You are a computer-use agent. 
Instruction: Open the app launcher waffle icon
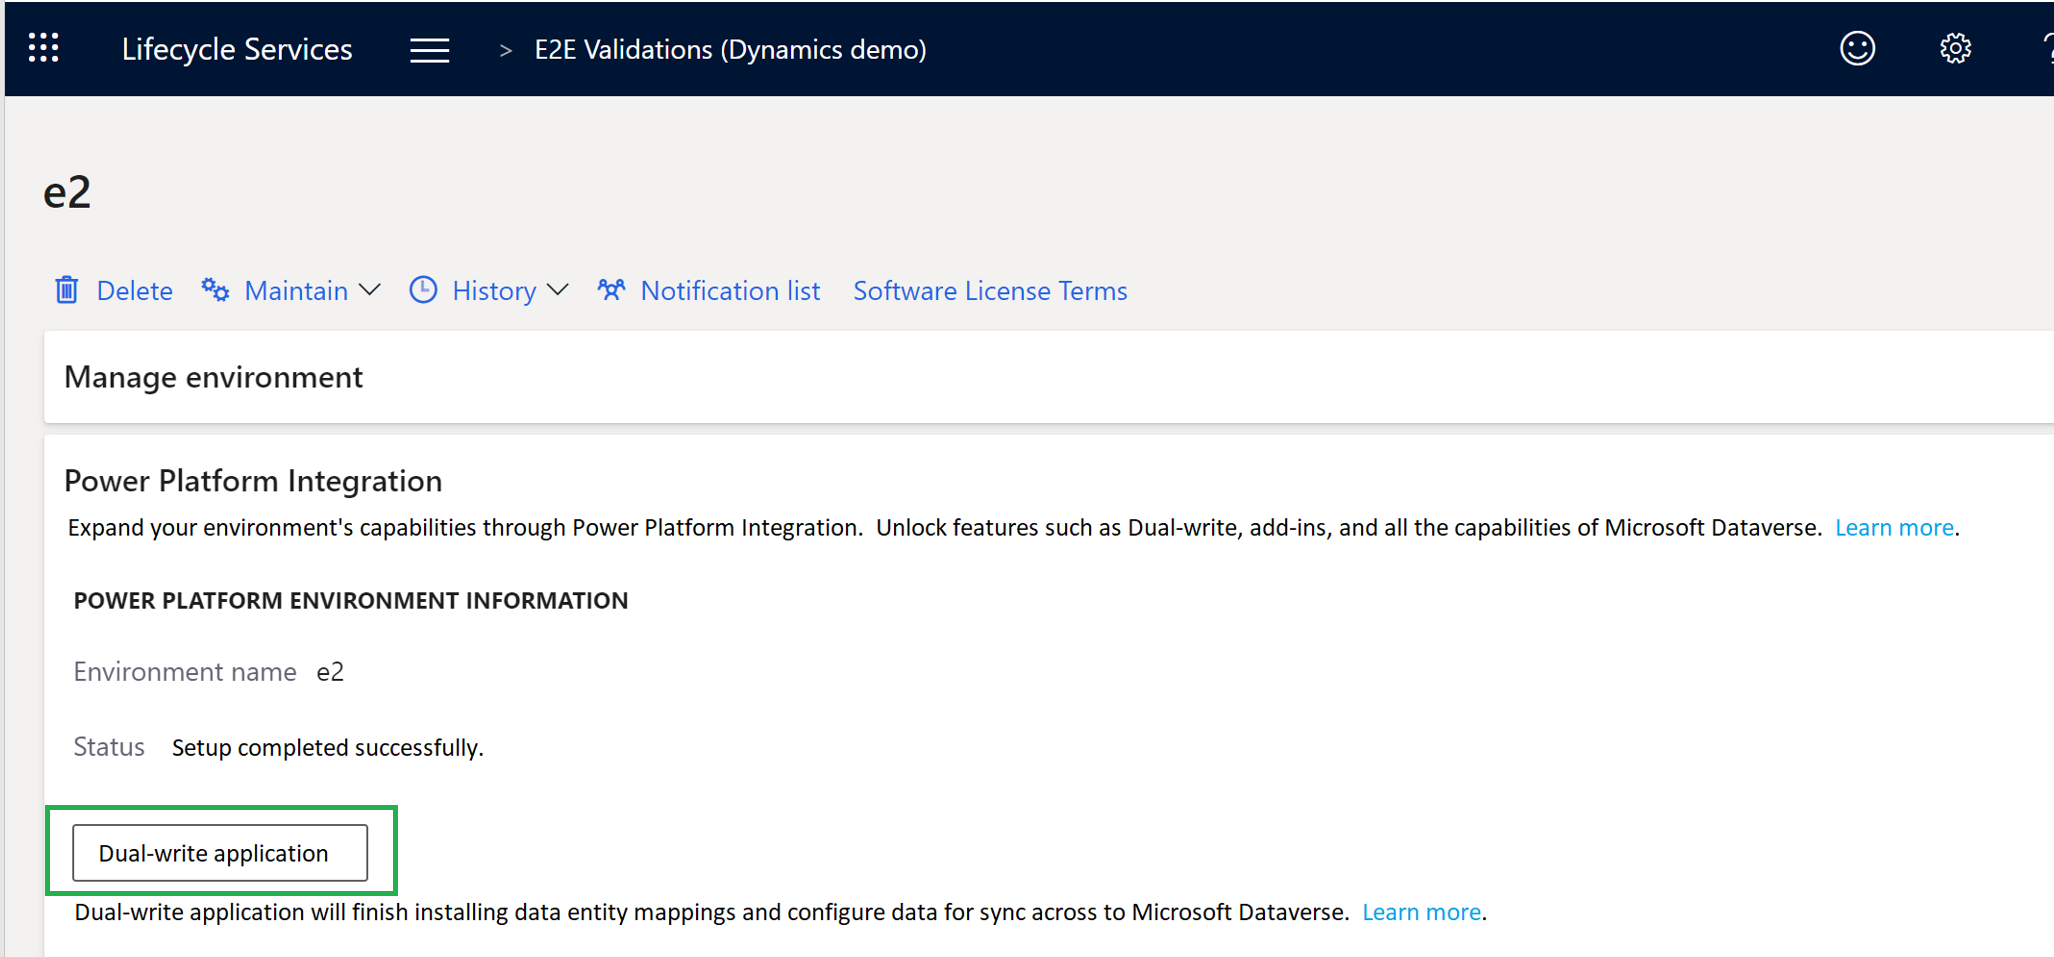[x=42, y=48]
